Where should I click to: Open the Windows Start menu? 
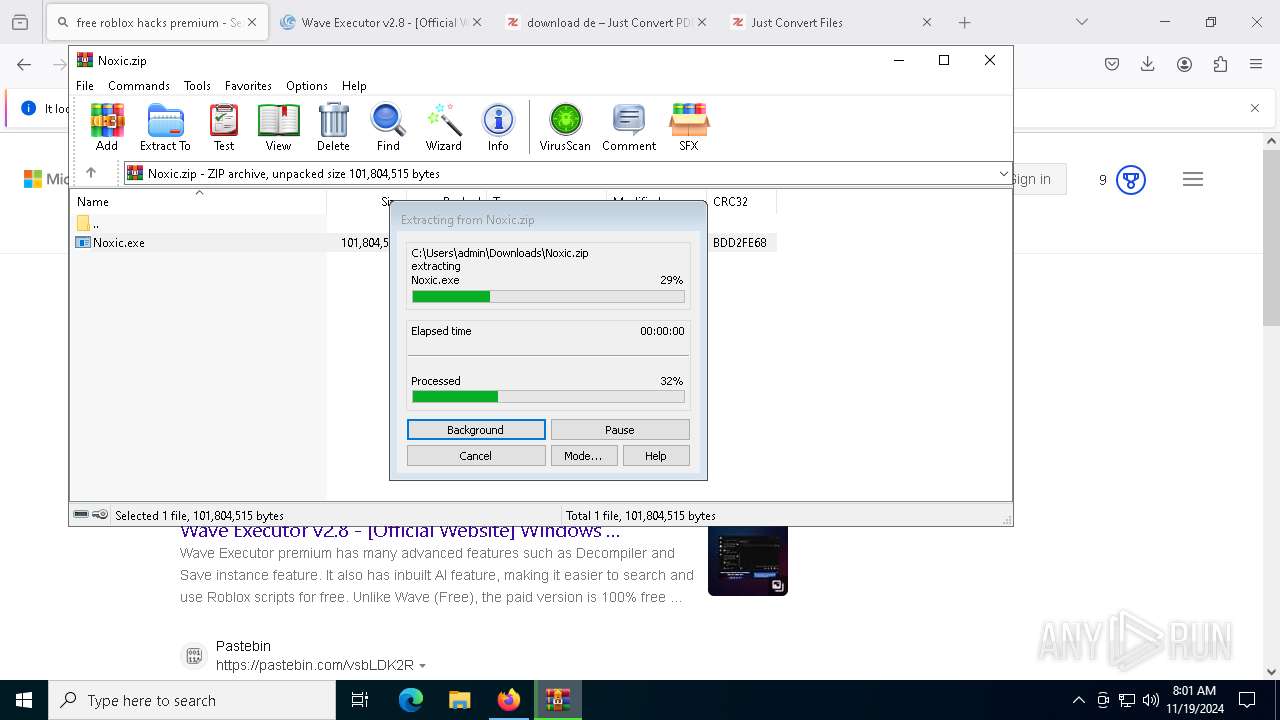[24, 700]
